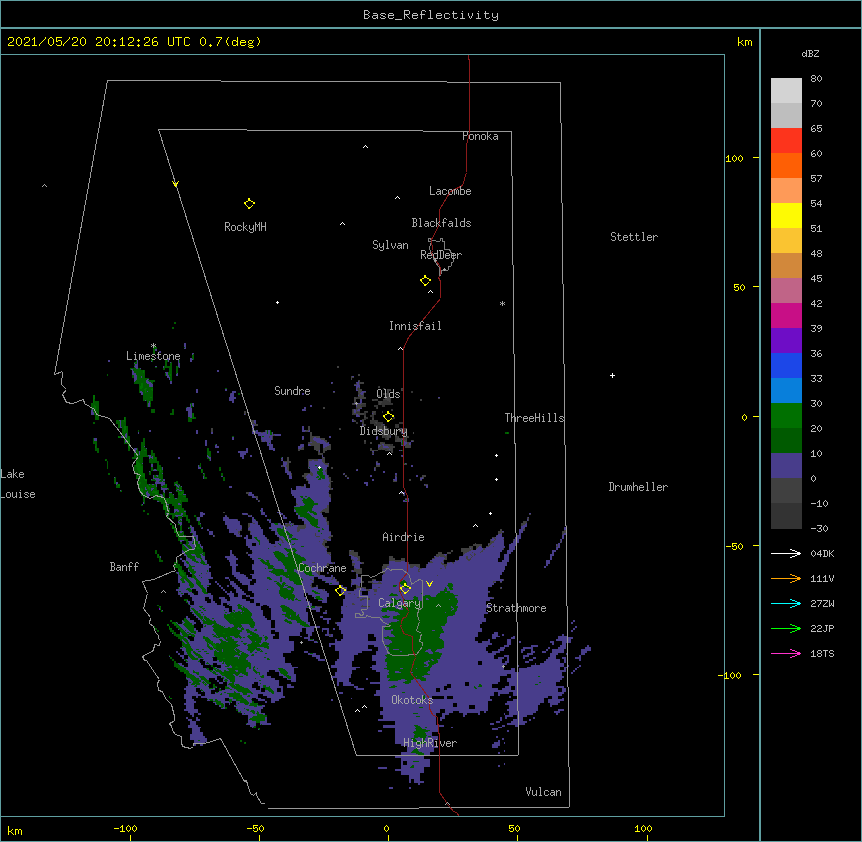This screenshot has width=862, height=842.
Task: Click the Lake Louise map label
Action: (x=18, y=484)
